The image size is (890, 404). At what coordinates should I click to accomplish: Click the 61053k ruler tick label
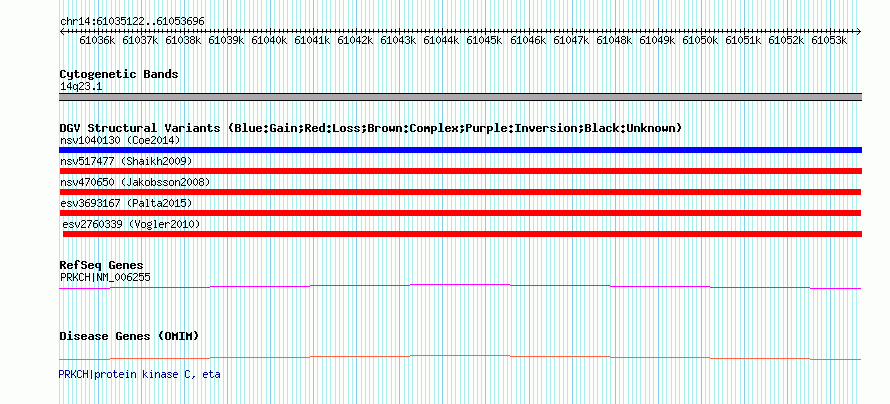pyautogui.click(x=830, y=40)
